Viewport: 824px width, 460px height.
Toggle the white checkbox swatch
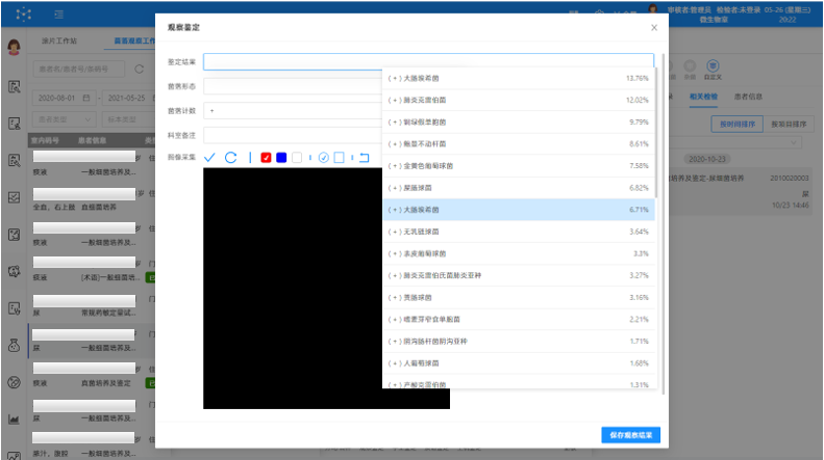point(297,158)
